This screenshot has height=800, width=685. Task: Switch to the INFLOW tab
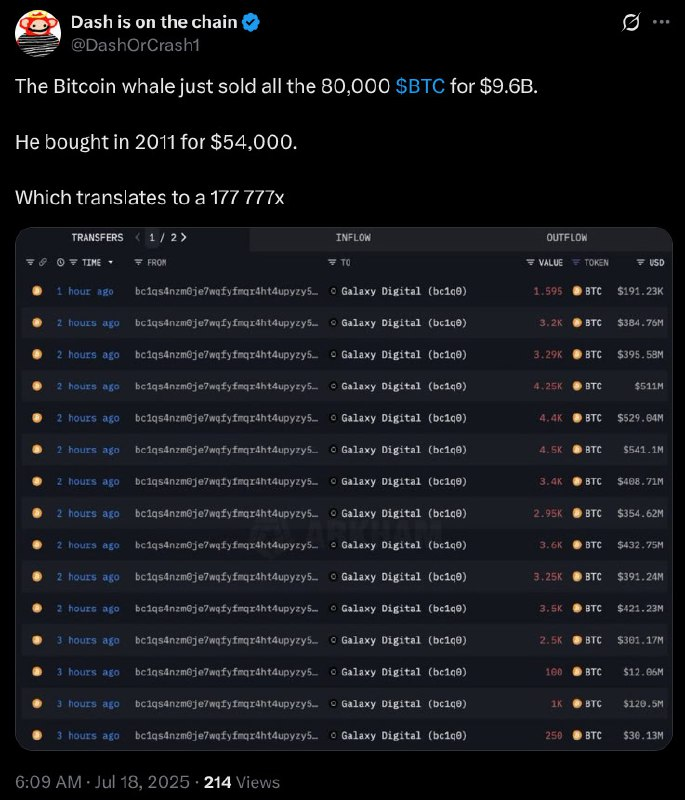click(353, 238)
